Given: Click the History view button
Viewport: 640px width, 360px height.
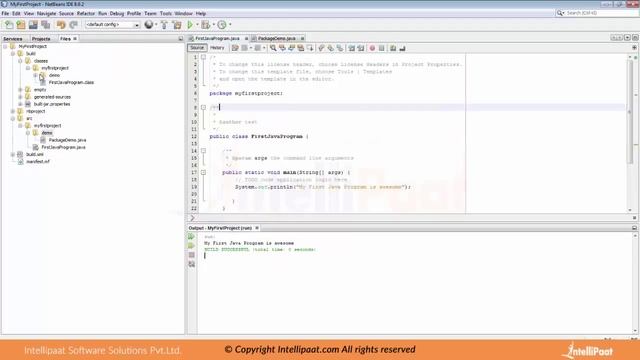Looking at the screenshot, I should coord(217,48).
